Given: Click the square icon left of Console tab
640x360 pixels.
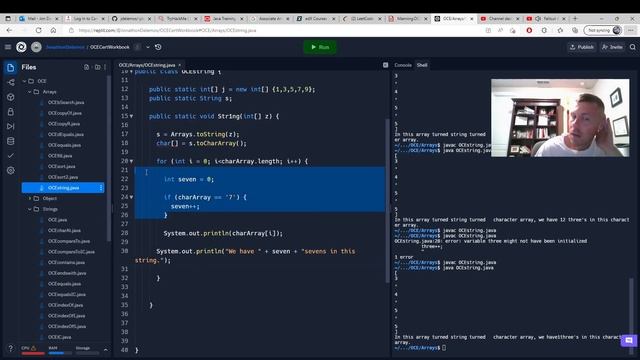Looking at the screenshot, I should tap(385, 65).
